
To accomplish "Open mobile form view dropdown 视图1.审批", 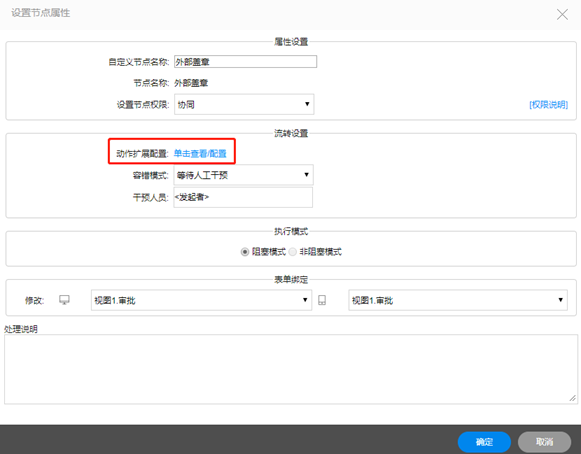I will pos(458,300).
